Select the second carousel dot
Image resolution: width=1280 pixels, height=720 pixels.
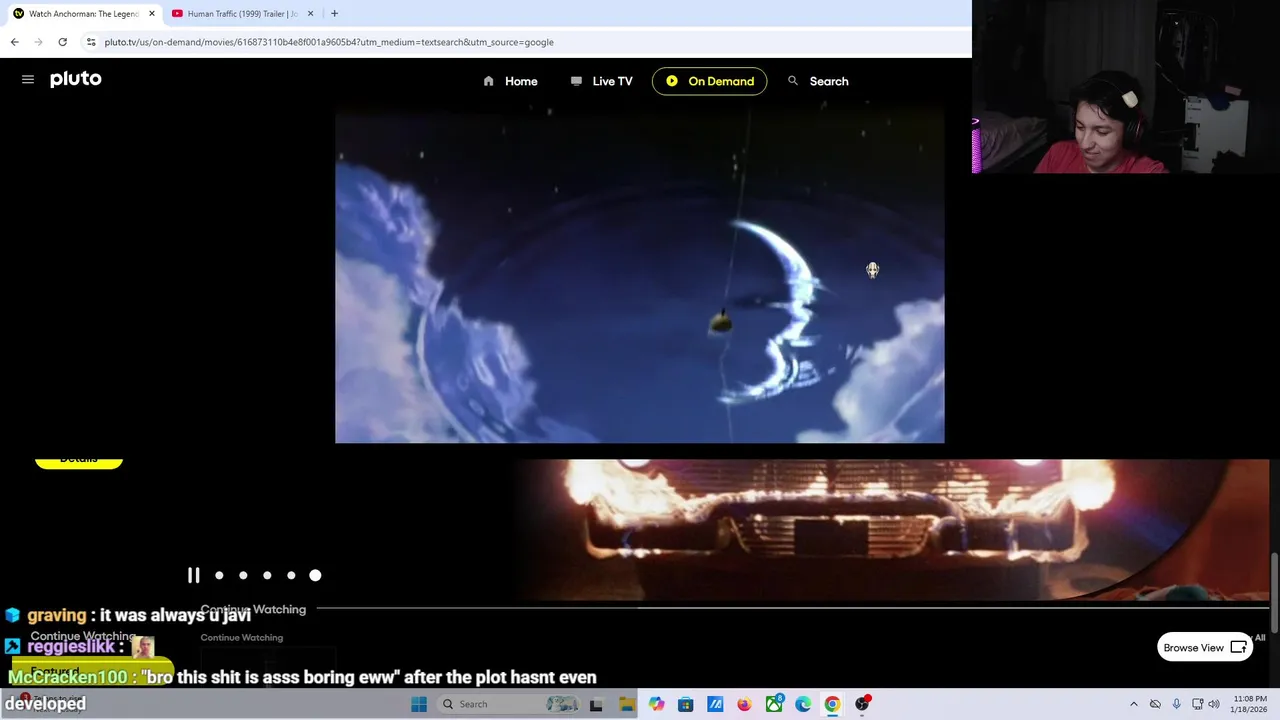click(243, 575)
